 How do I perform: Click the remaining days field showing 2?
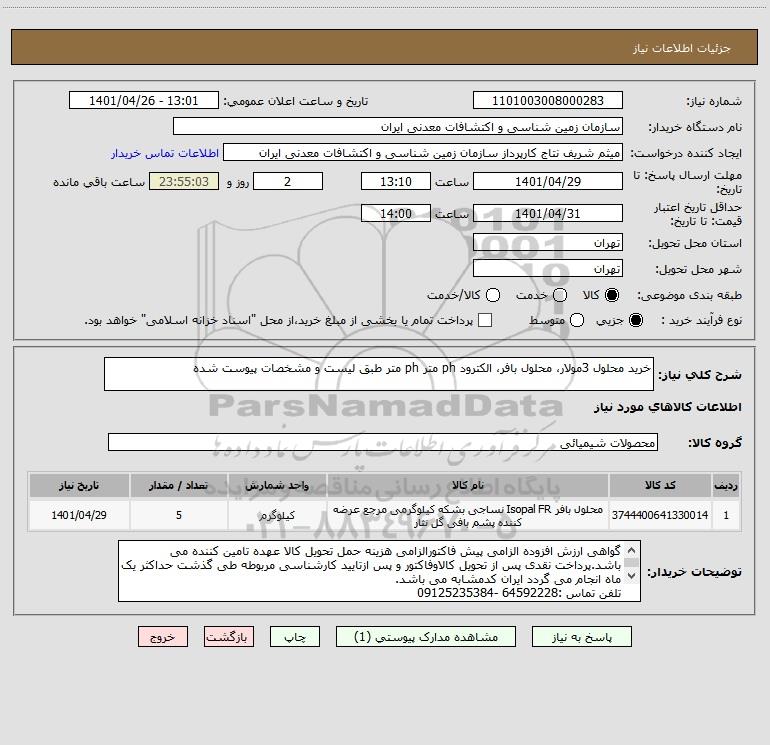[x=288, y=181]
